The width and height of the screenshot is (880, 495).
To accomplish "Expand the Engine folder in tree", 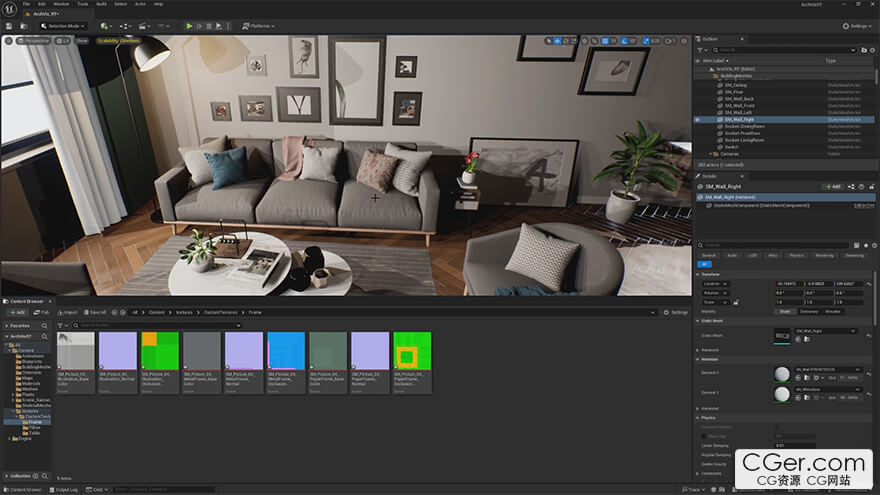I will [11, 438].
